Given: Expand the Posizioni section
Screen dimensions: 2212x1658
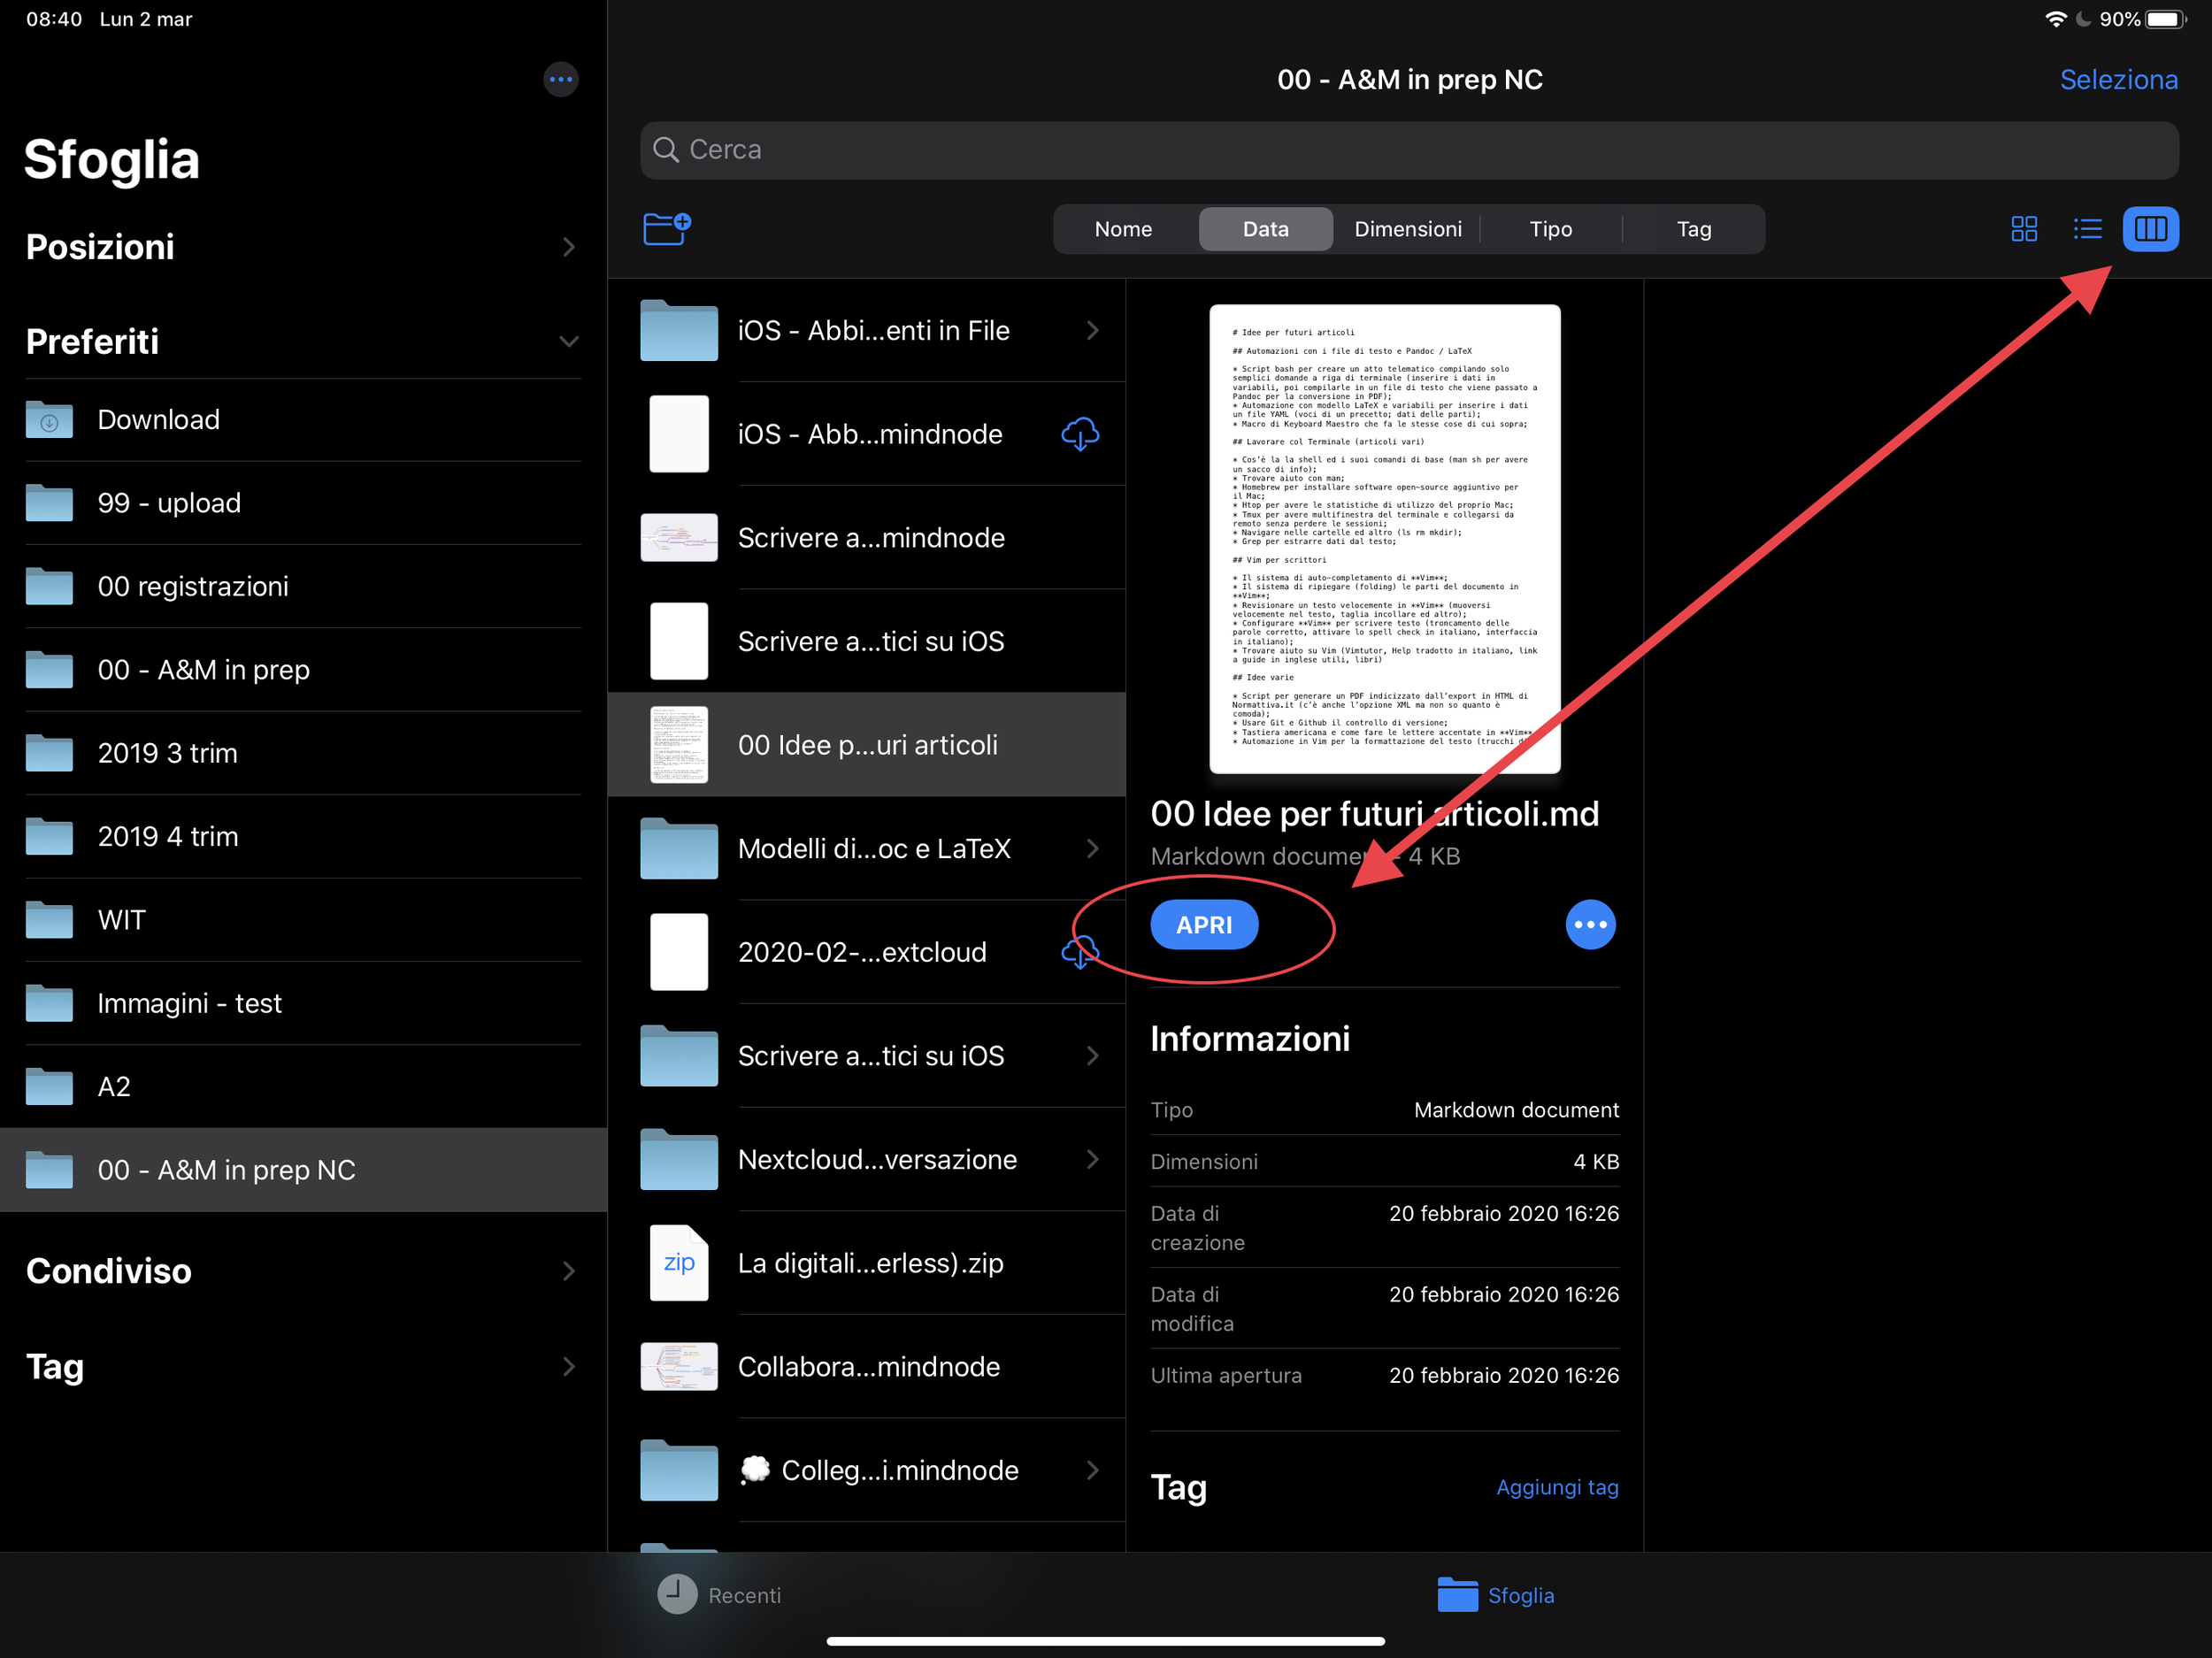Looking at the screenshot, I should (x=568, y=247).
